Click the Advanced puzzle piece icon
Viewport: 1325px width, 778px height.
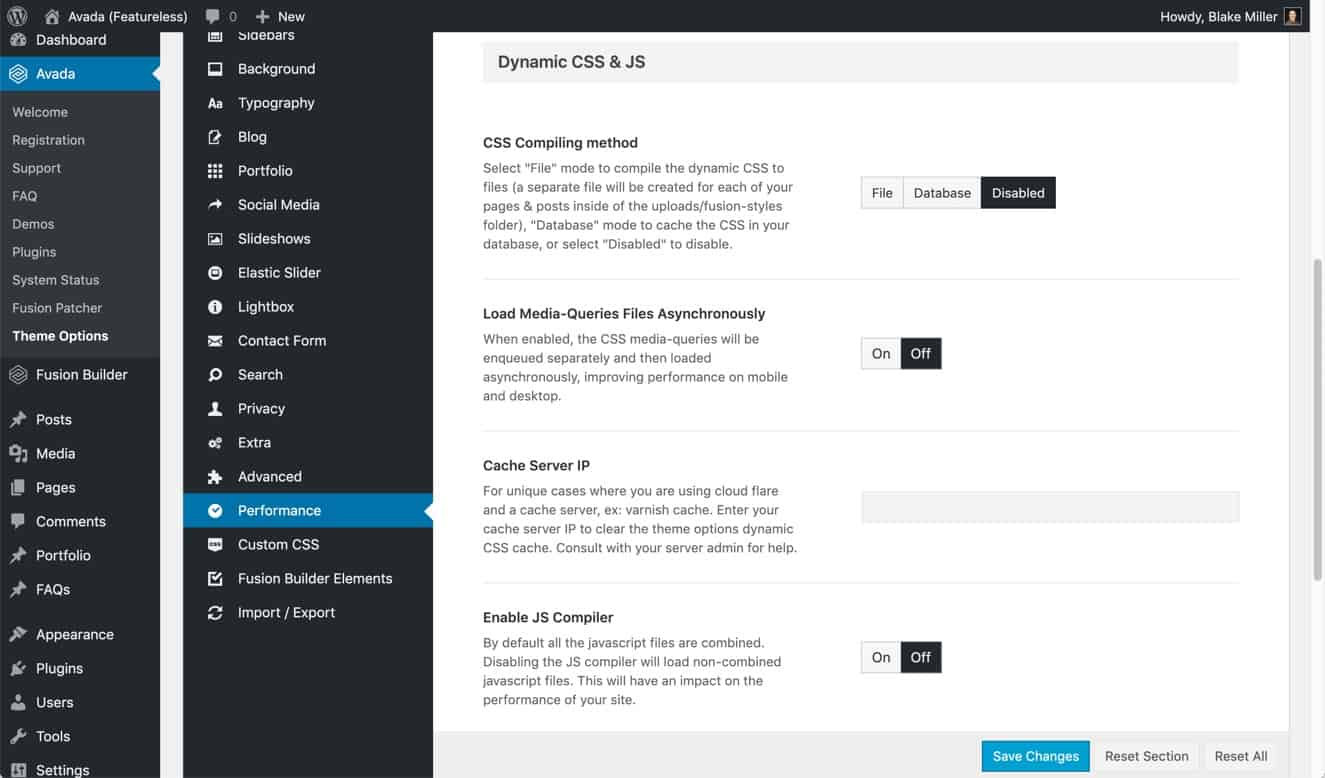215,477
